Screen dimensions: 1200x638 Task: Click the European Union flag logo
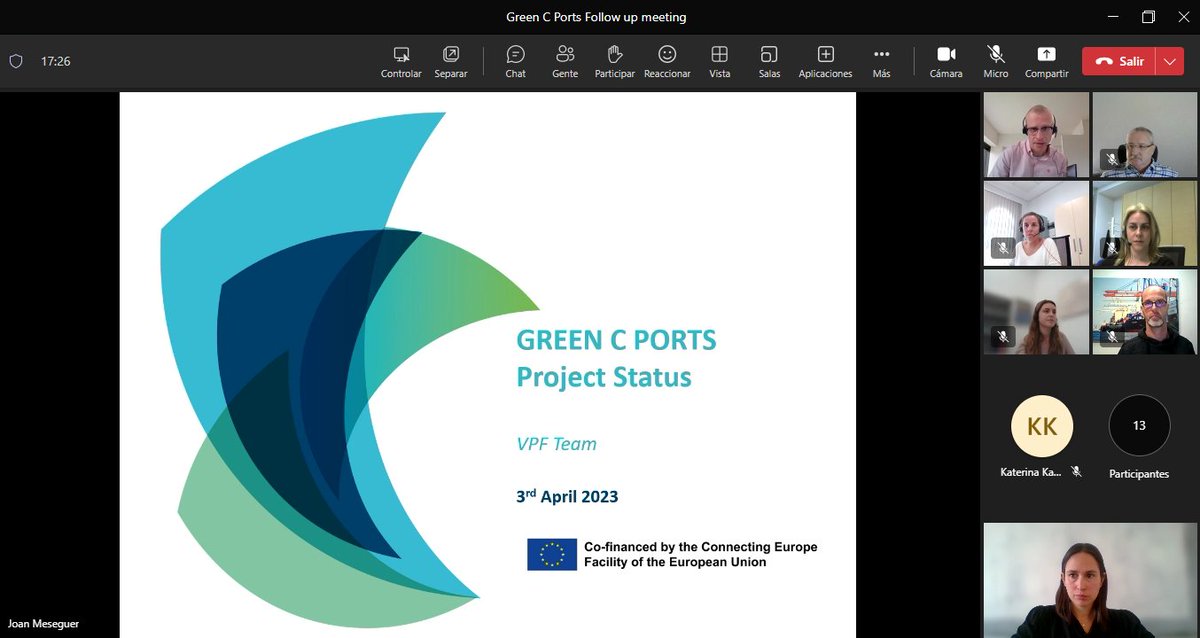[x=552, y=554]
